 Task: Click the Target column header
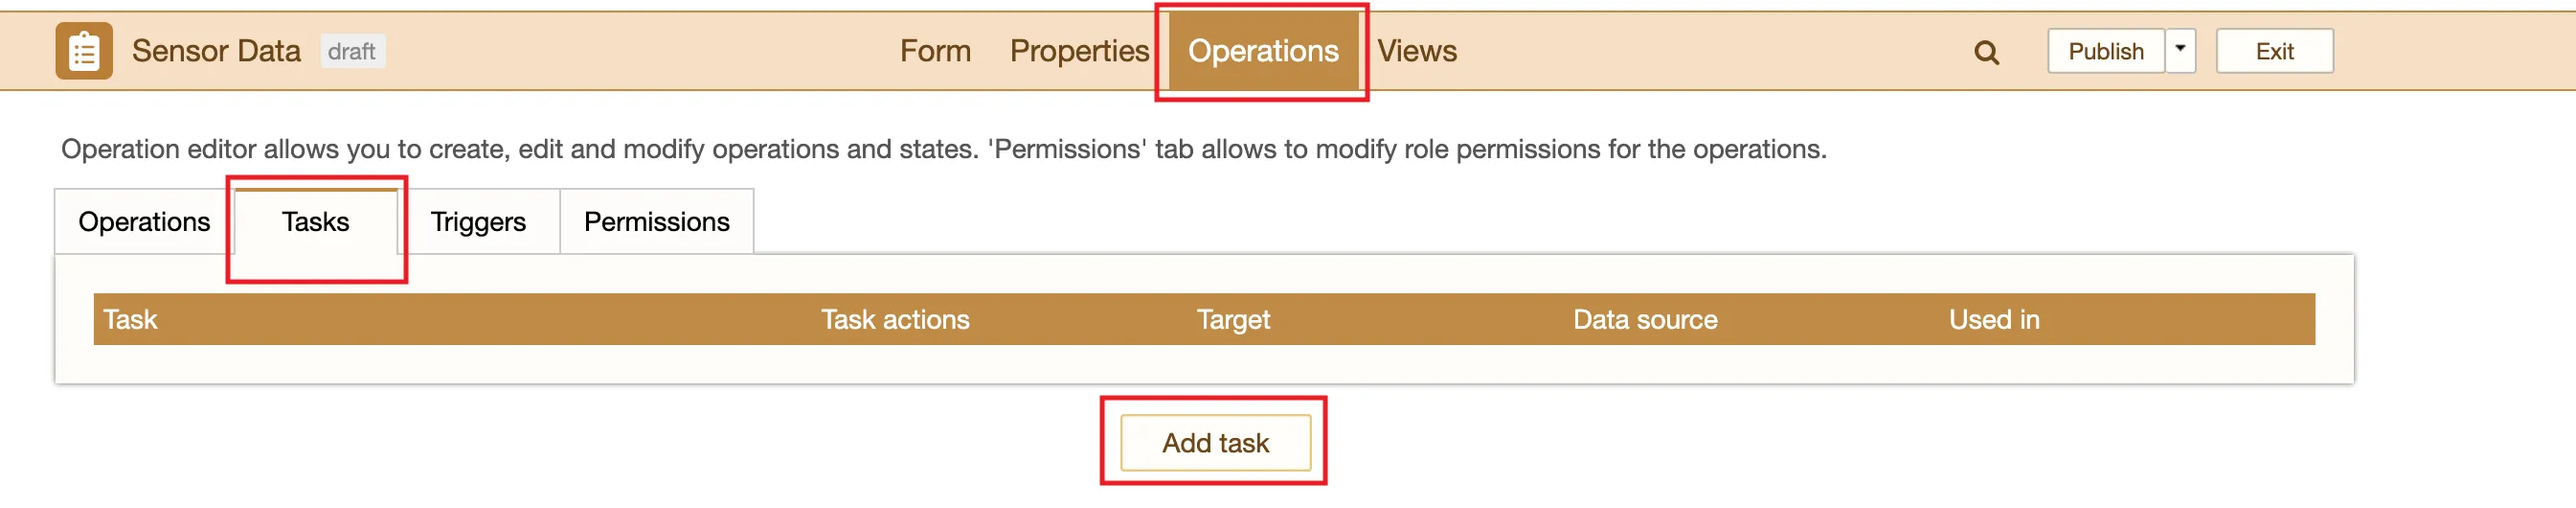(x=1233, y=320)
